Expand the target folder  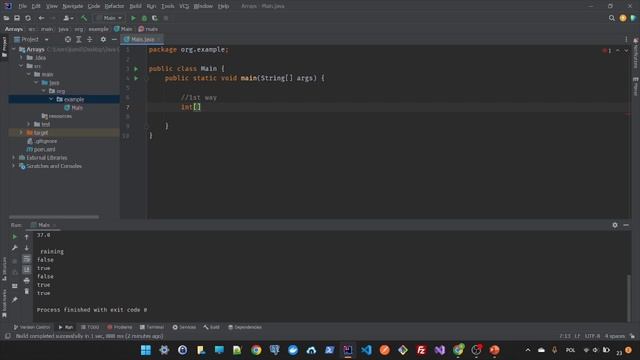click(21, 133)
